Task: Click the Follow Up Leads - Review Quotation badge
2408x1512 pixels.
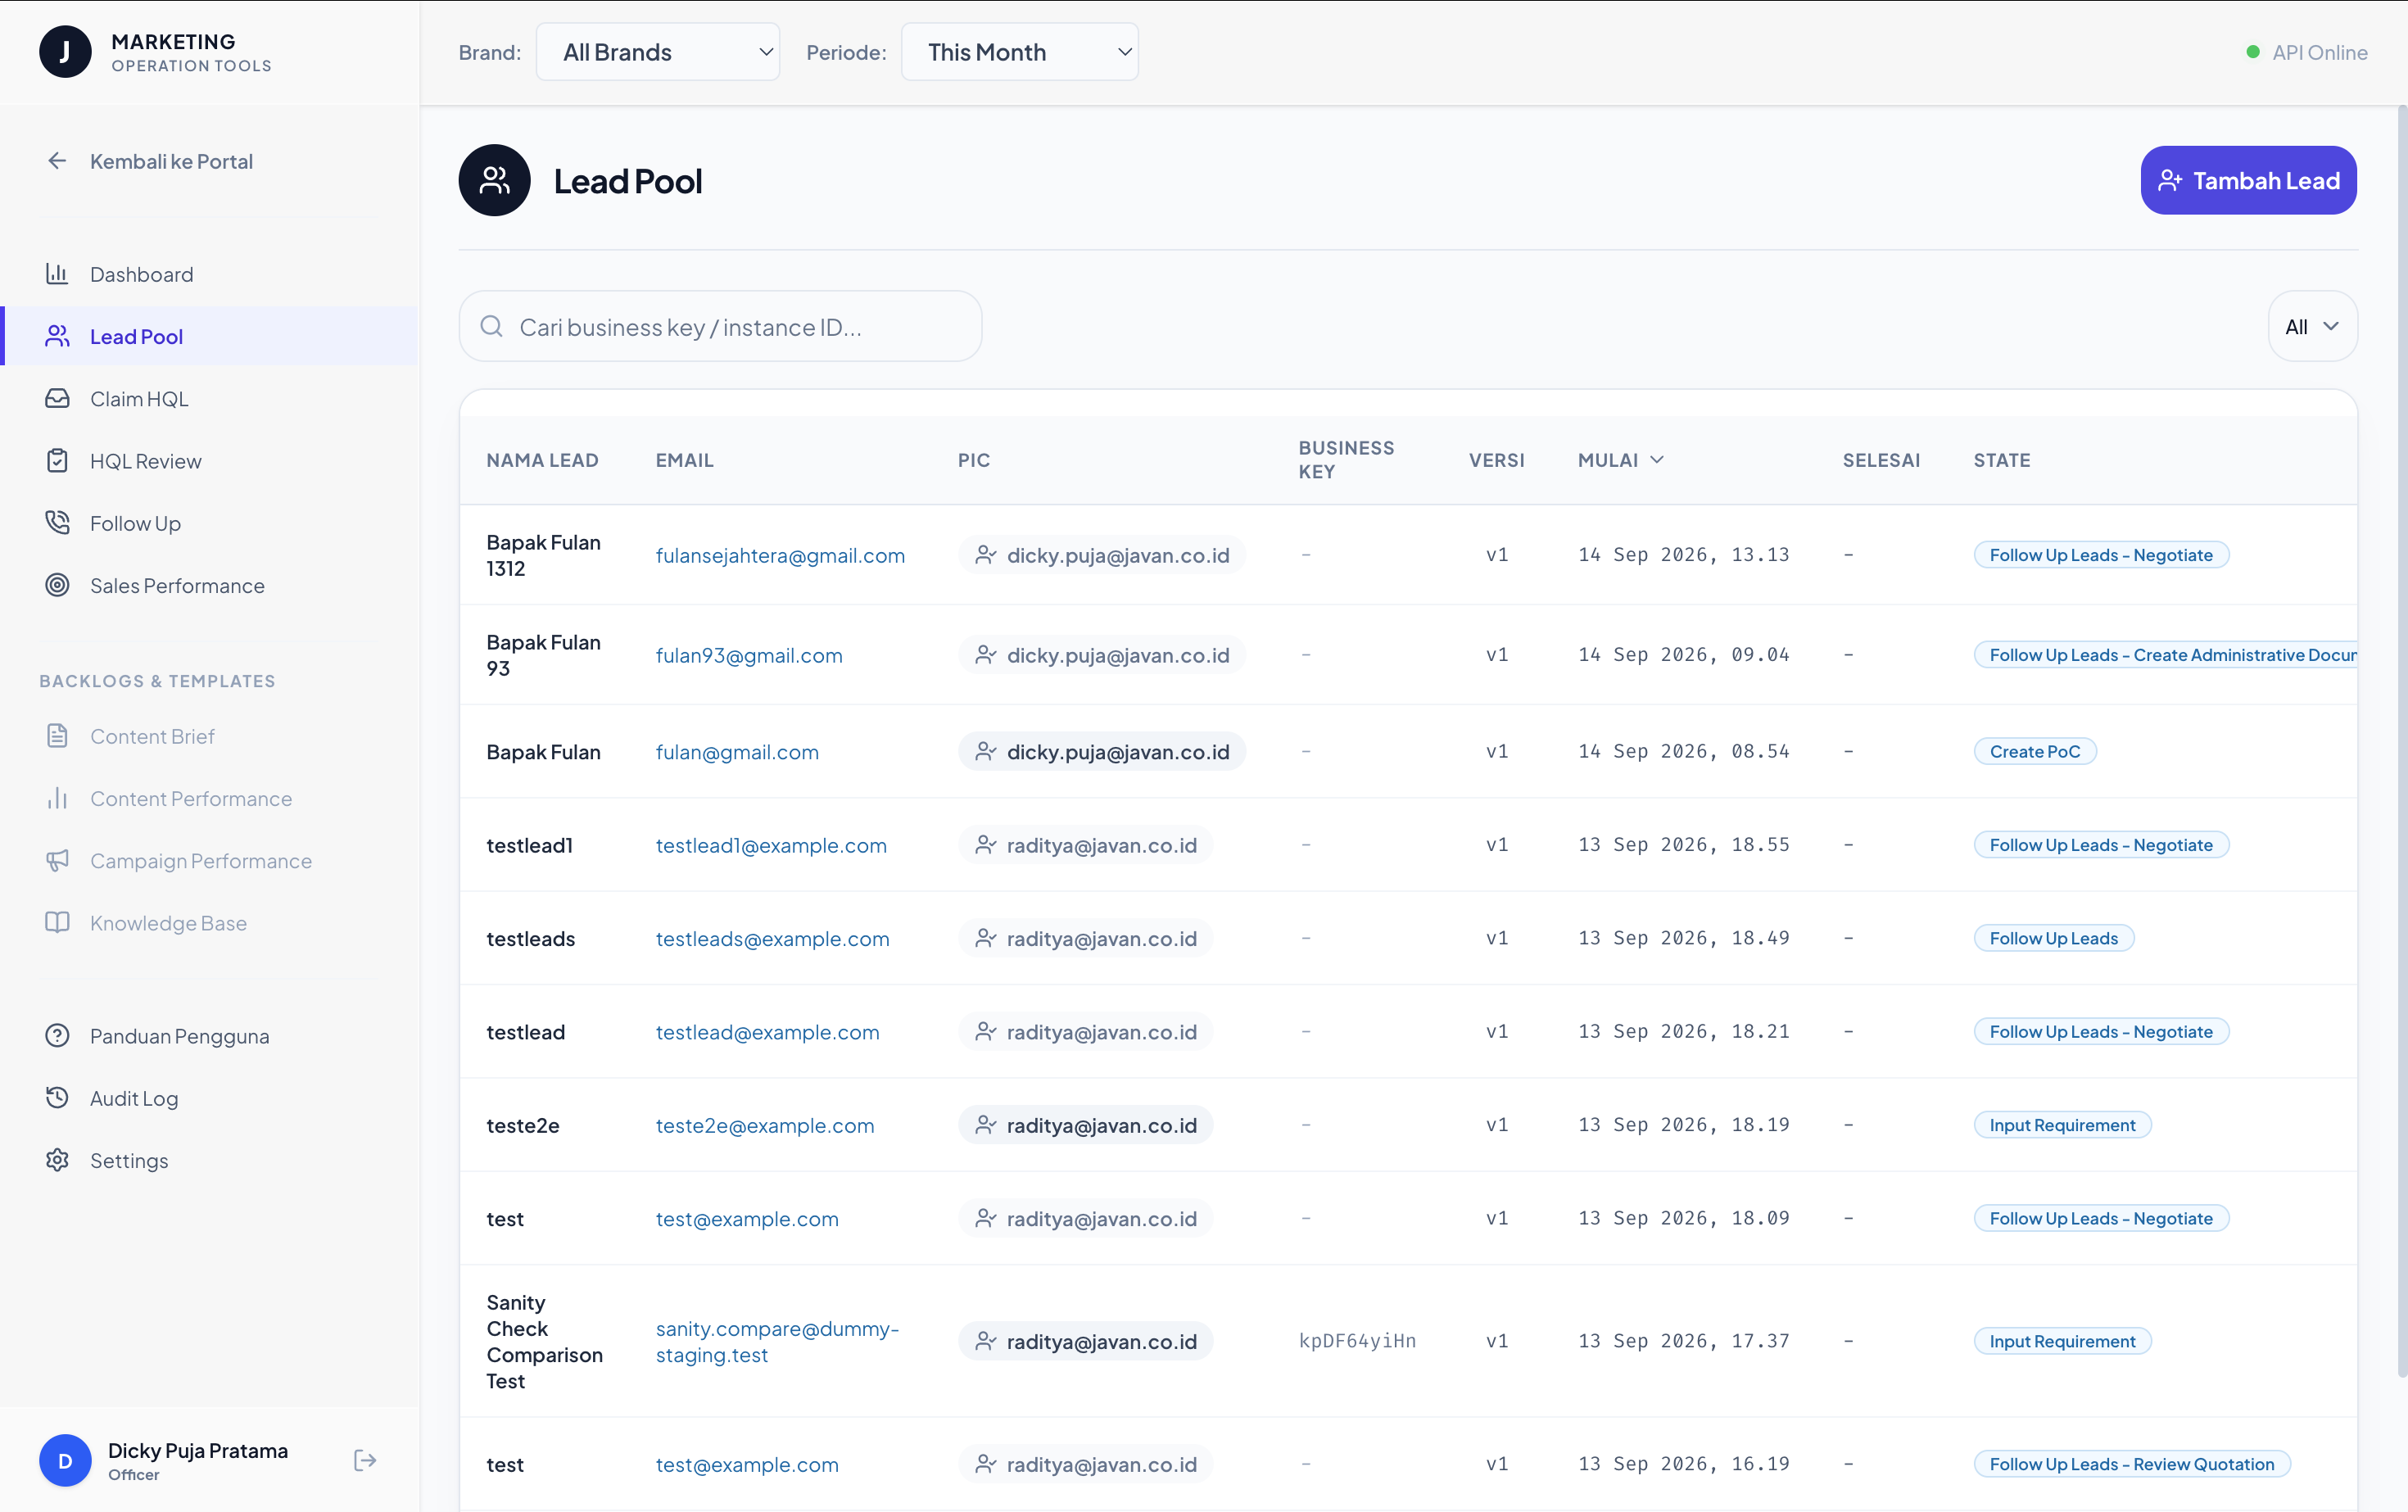Action: pyautogui.click(x=2131, y=1464)
